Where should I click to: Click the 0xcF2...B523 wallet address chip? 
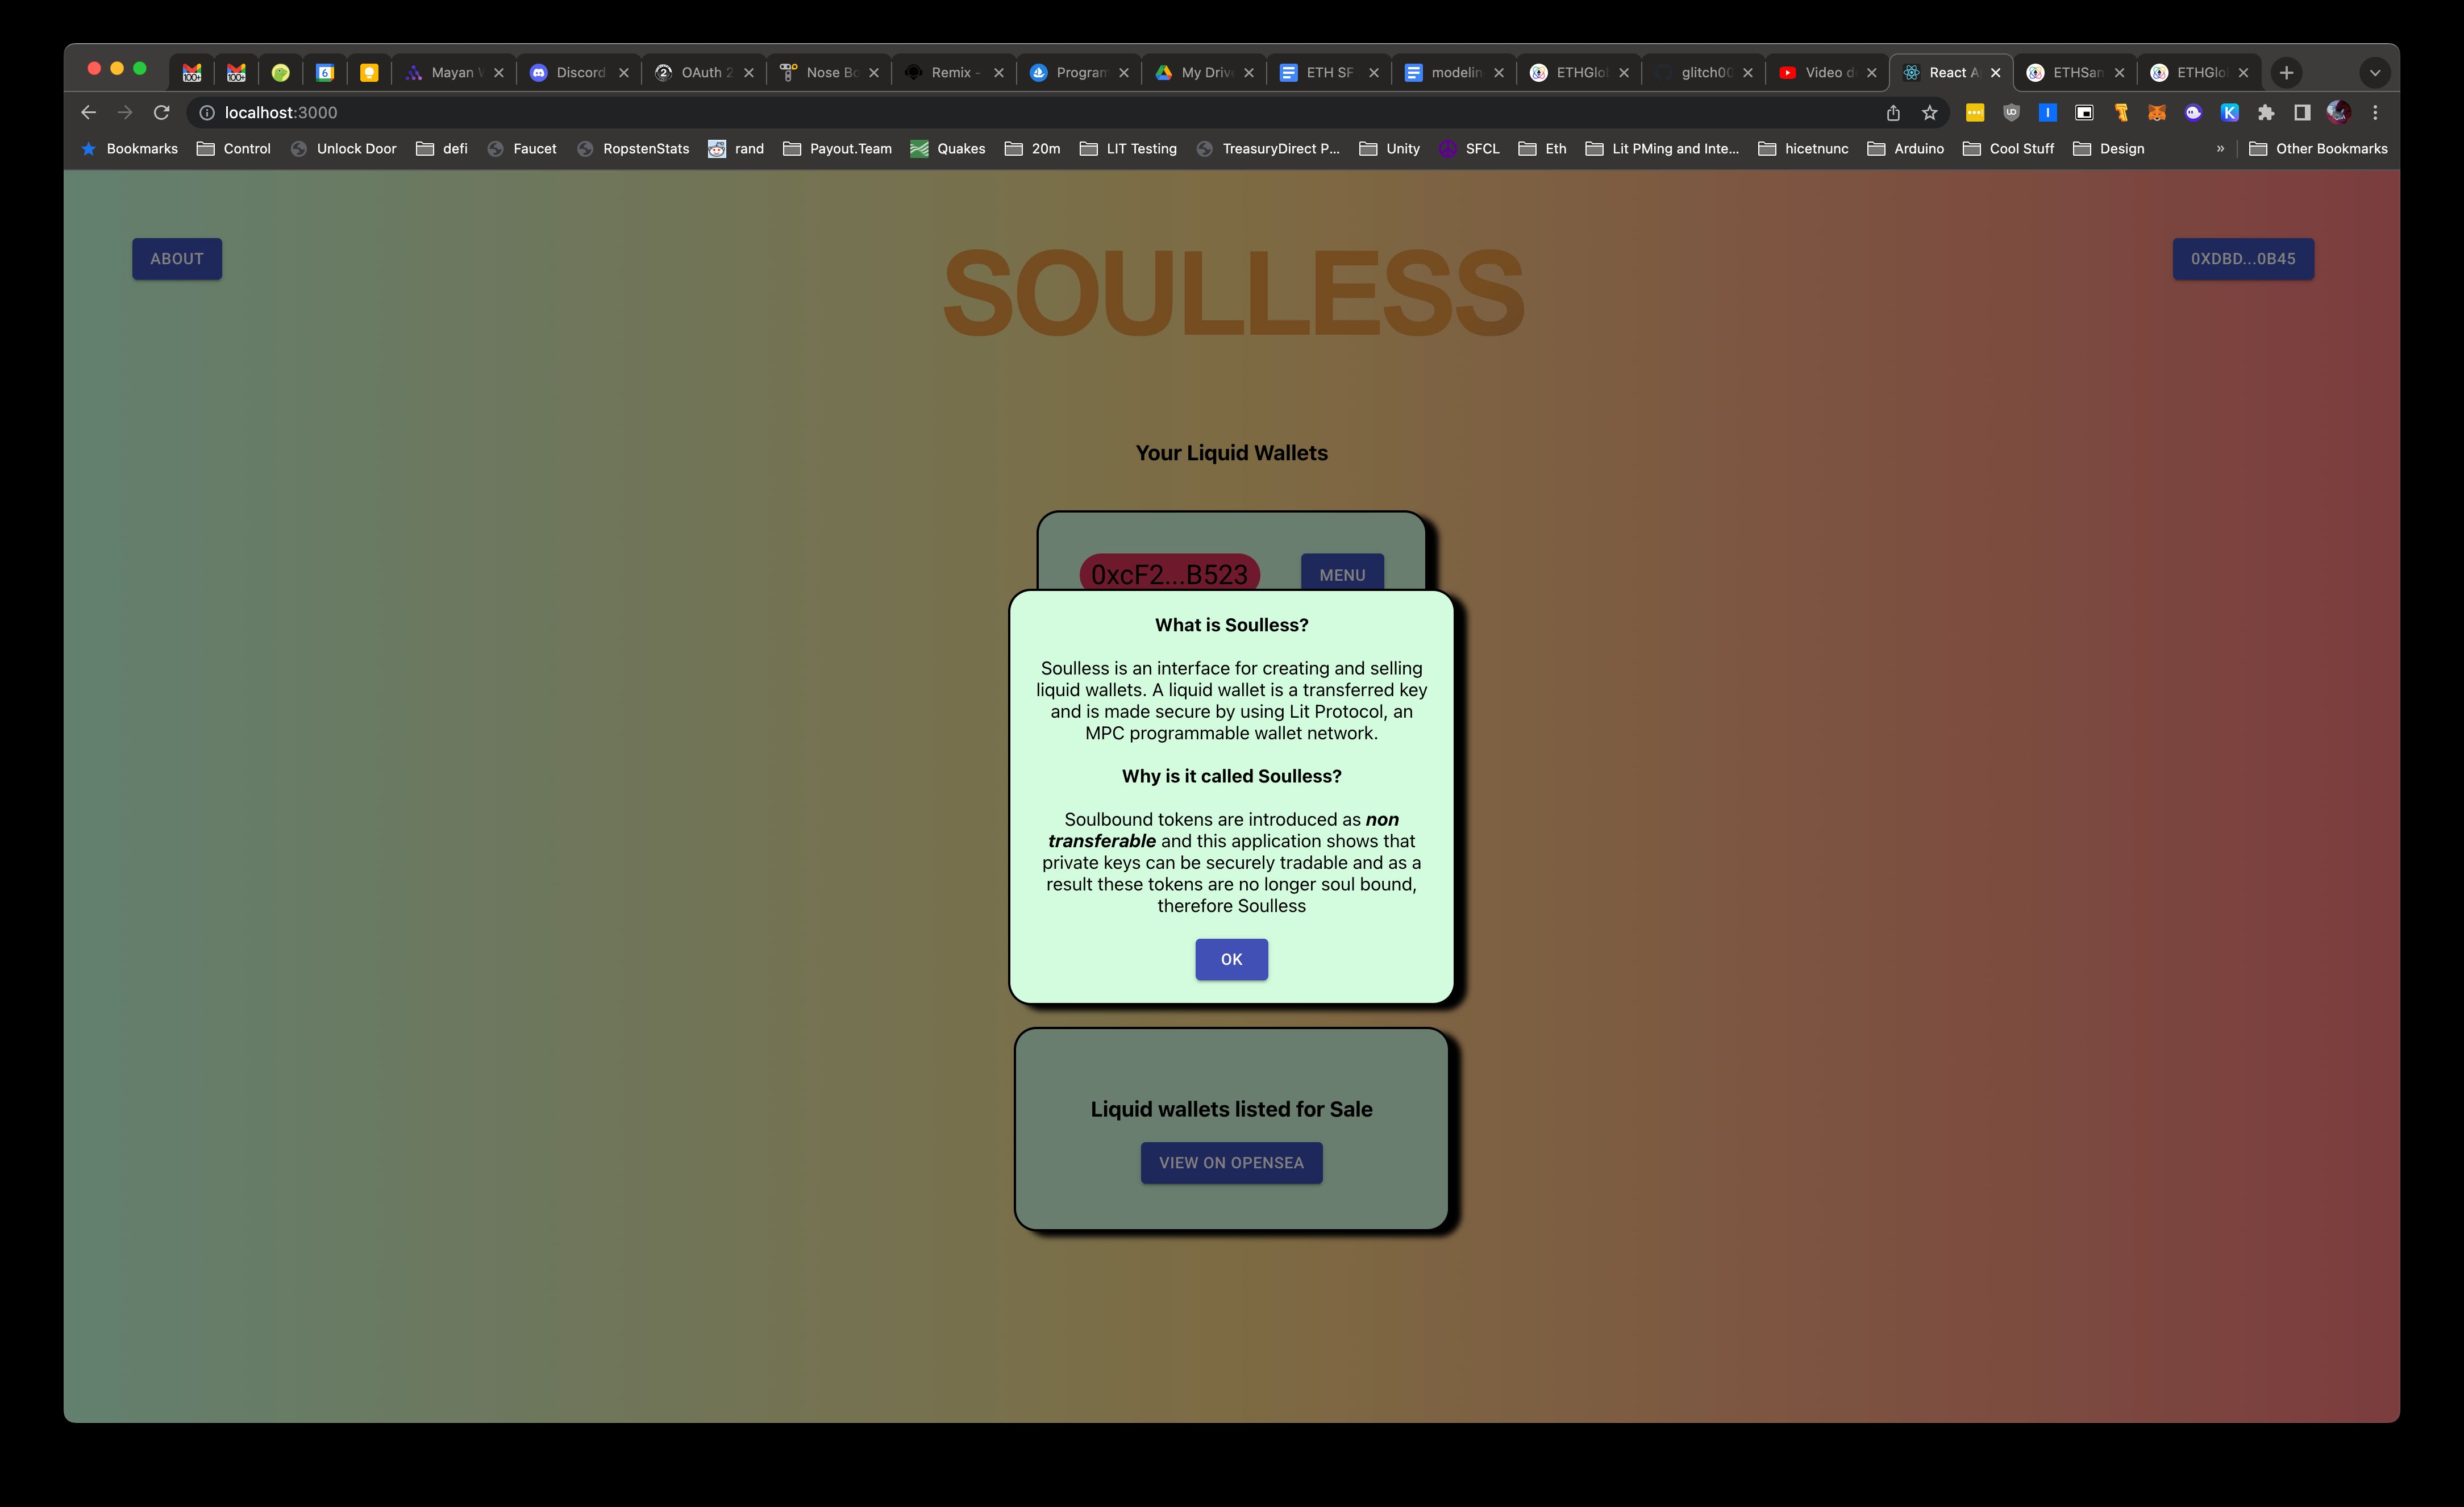[1169, 573]
